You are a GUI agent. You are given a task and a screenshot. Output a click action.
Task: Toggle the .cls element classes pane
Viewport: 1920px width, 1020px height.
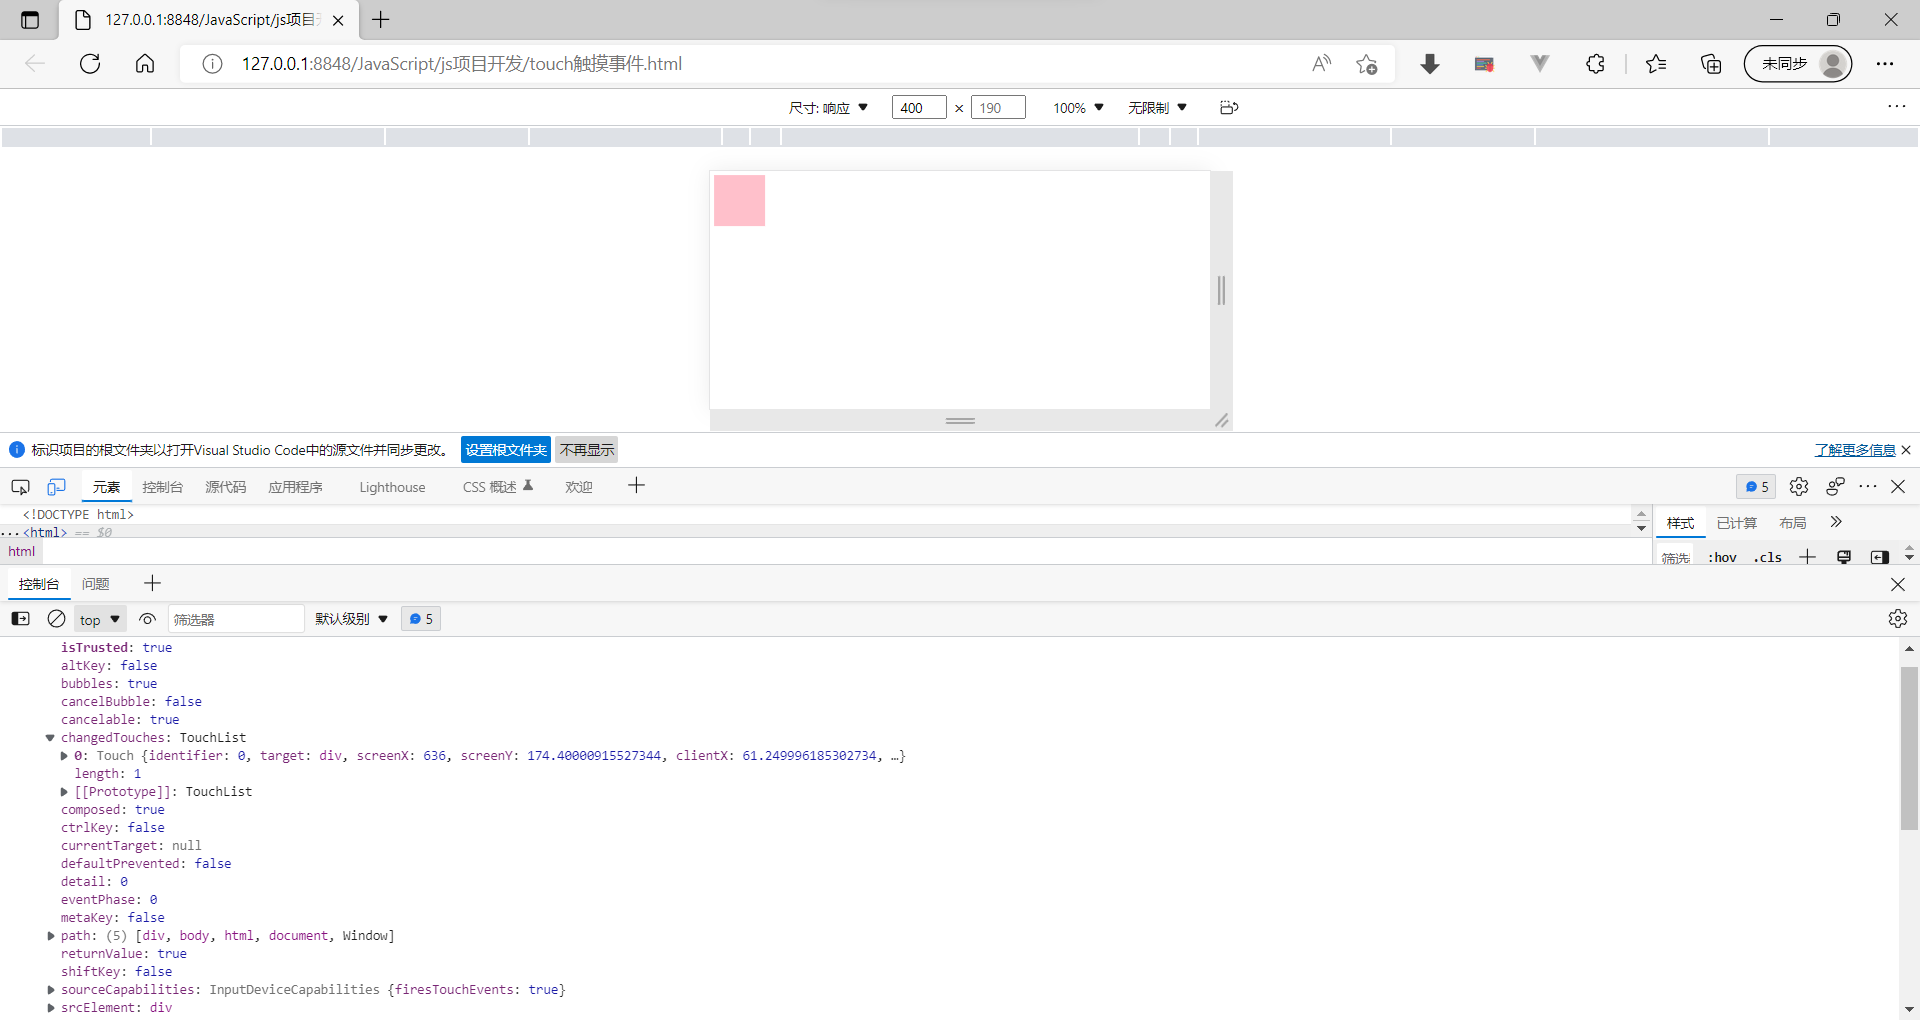[1768, 557]
